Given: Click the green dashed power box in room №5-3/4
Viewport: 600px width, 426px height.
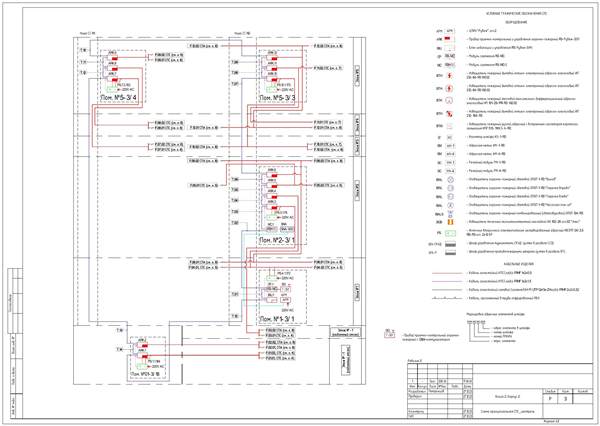Looking at the screenshot, I should click(112, 89).
